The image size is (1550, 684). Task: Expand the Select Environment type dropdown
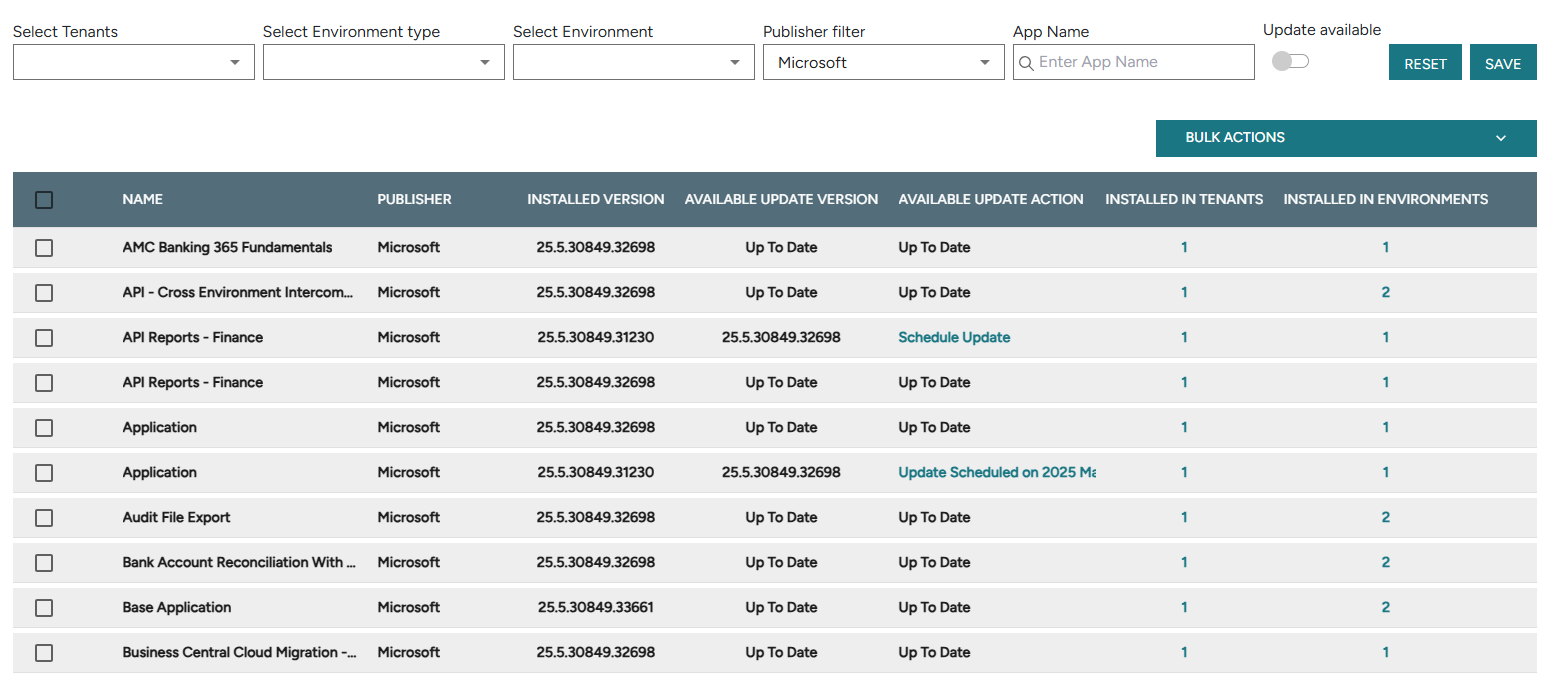383,62
